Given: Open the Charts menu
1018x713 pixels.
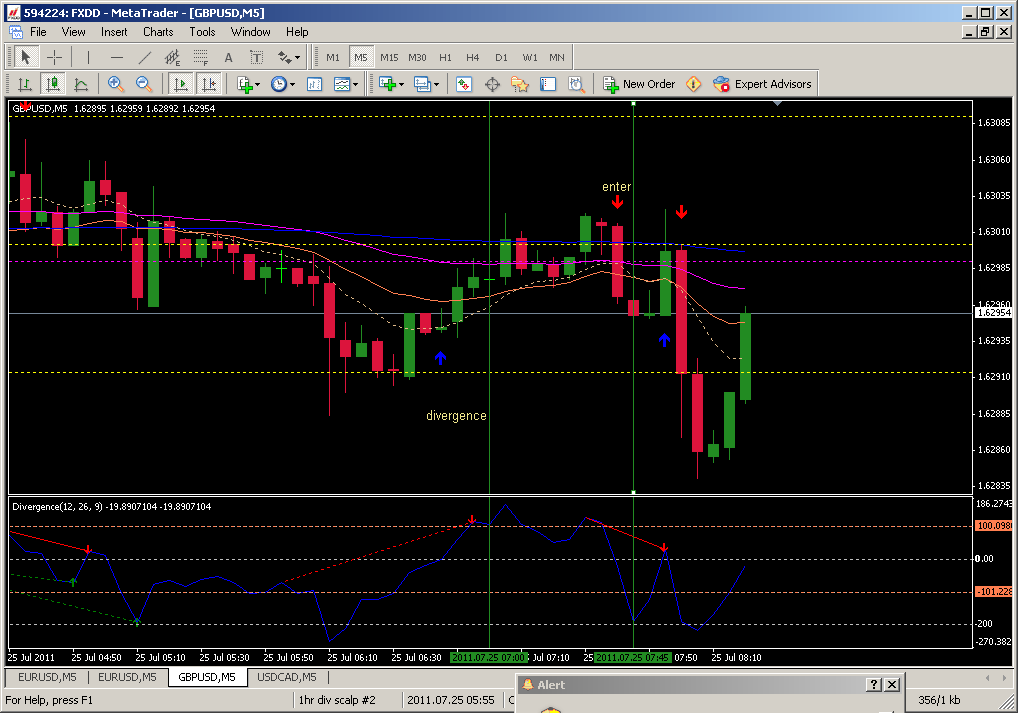Looking at the screenshot, I should 158,32.
